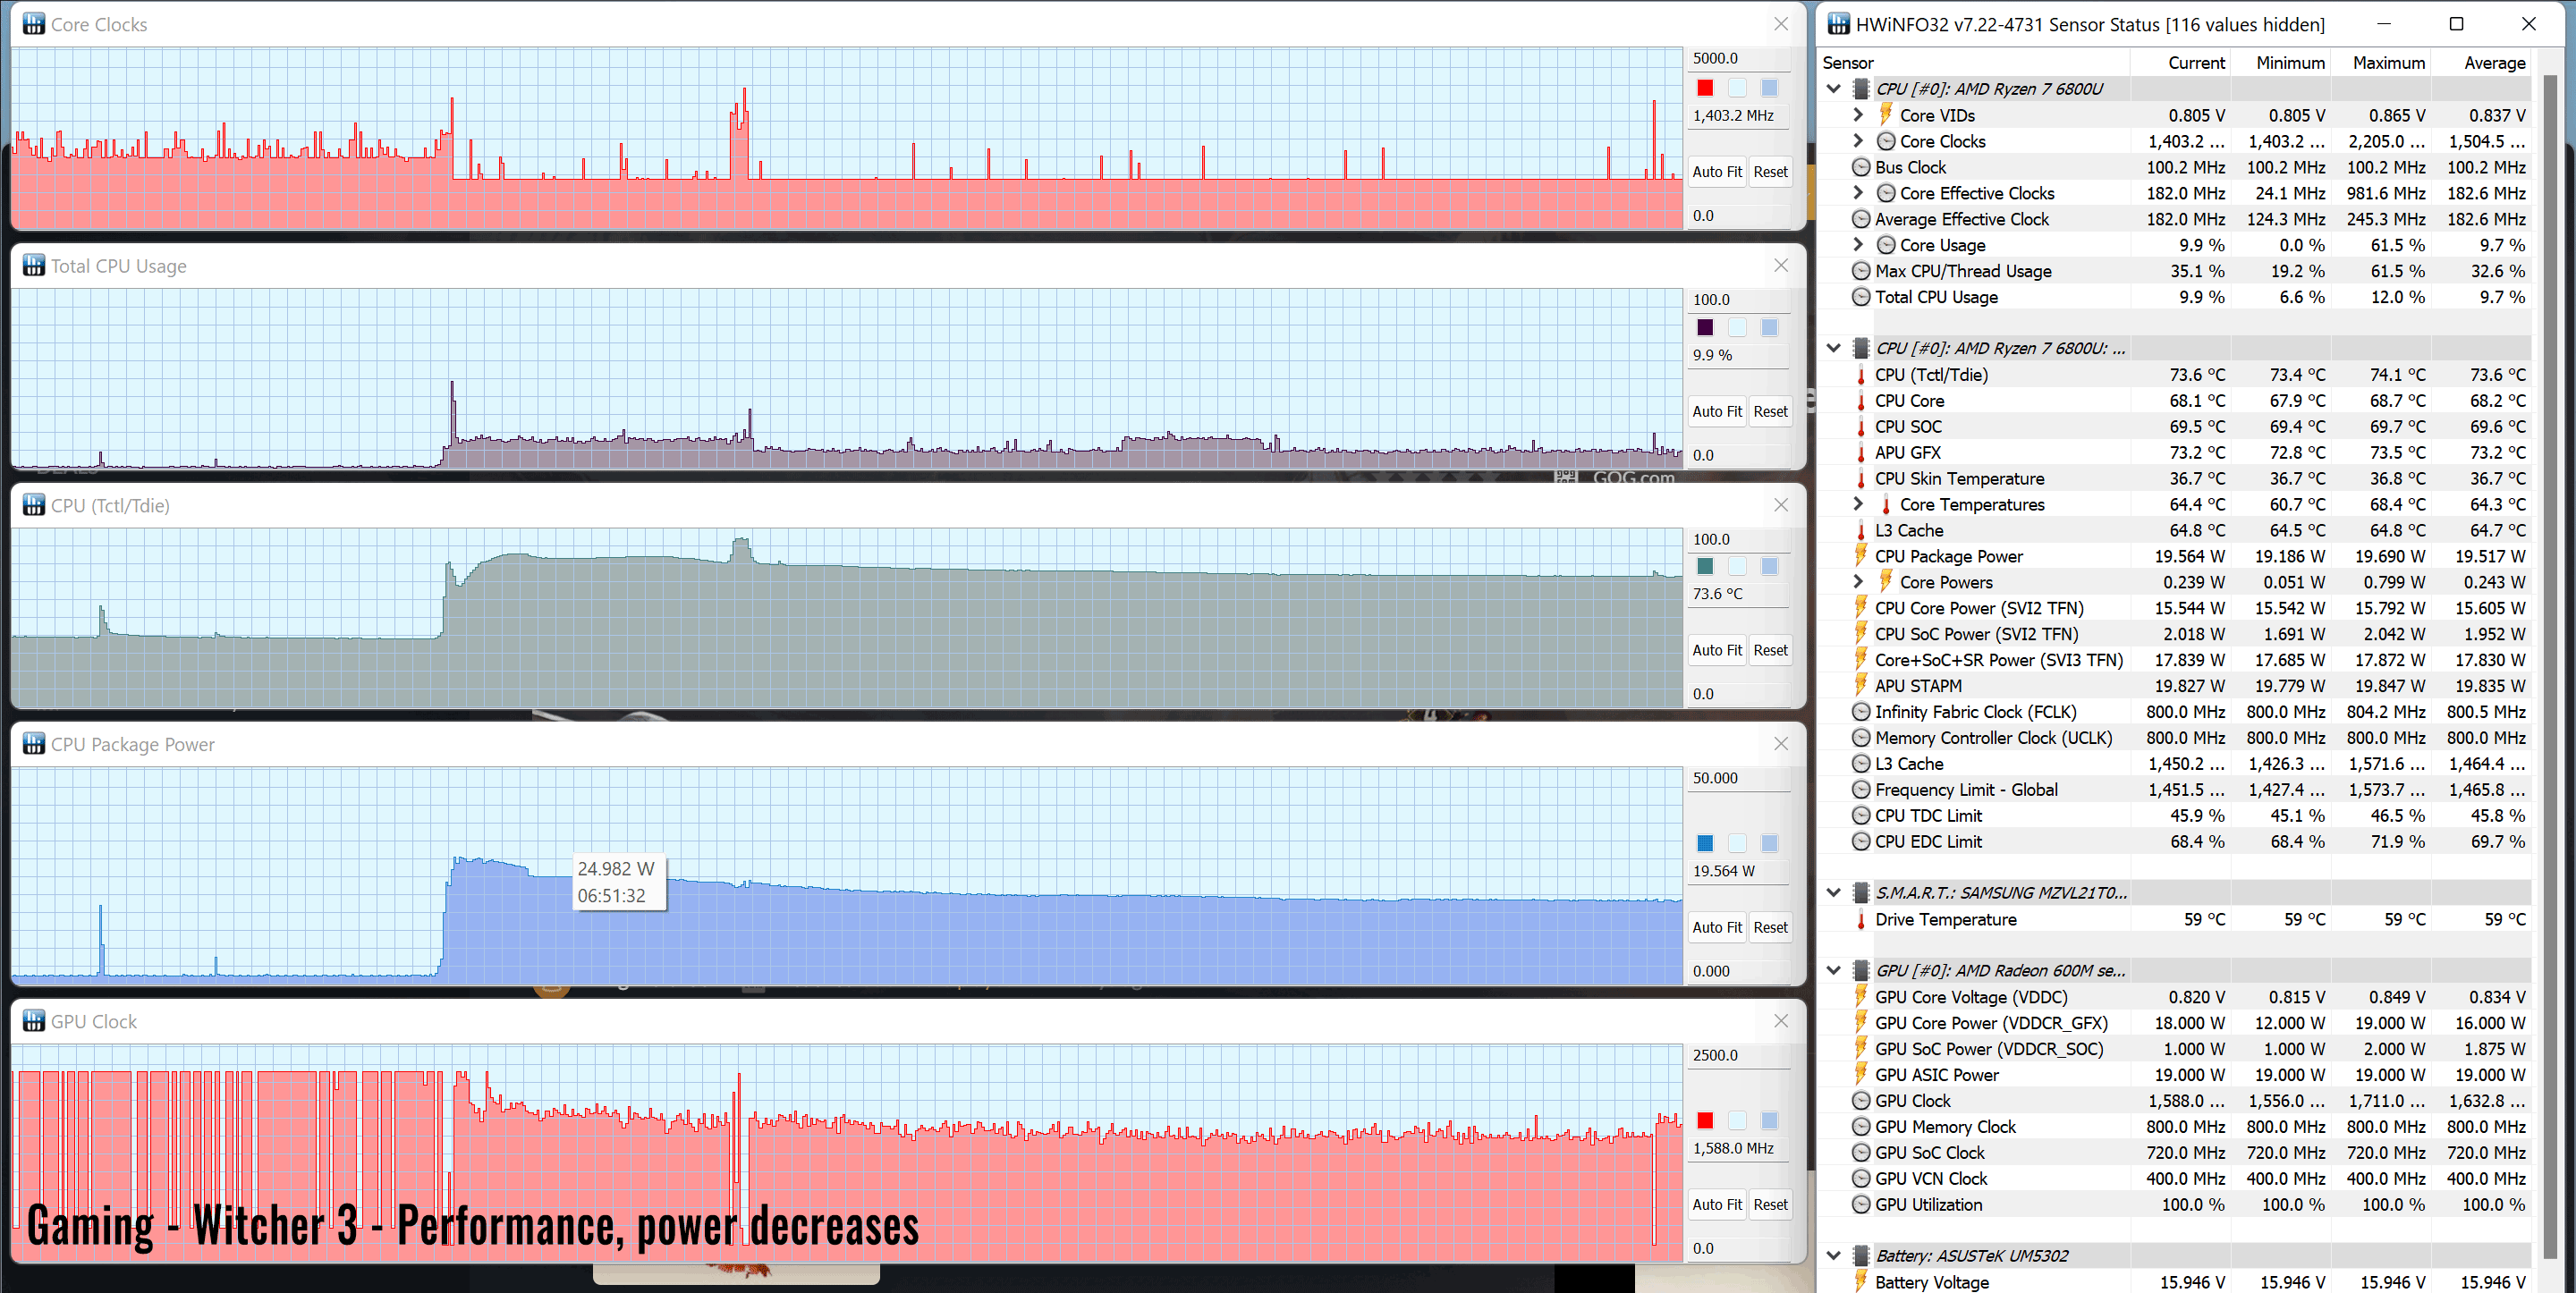Close the CPU Package Power graph window
This screenshot has width=2576, height=1293.
[x=1781, y=743]
